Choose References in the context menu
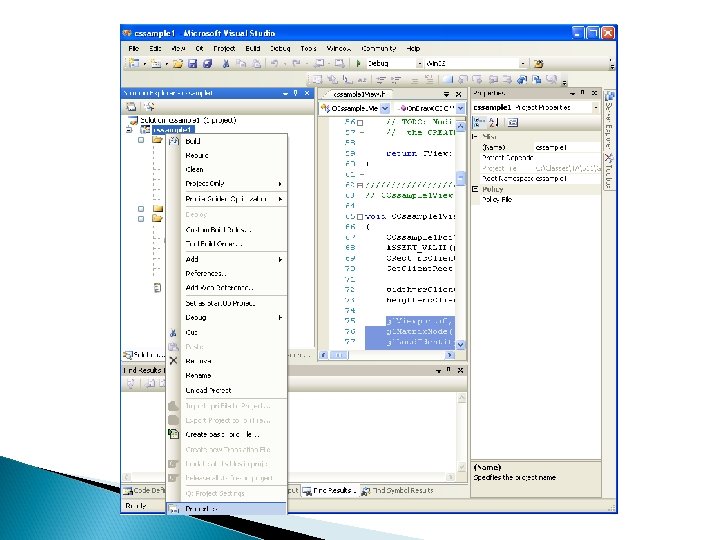The image size is (720, 540). pos(233,274)
